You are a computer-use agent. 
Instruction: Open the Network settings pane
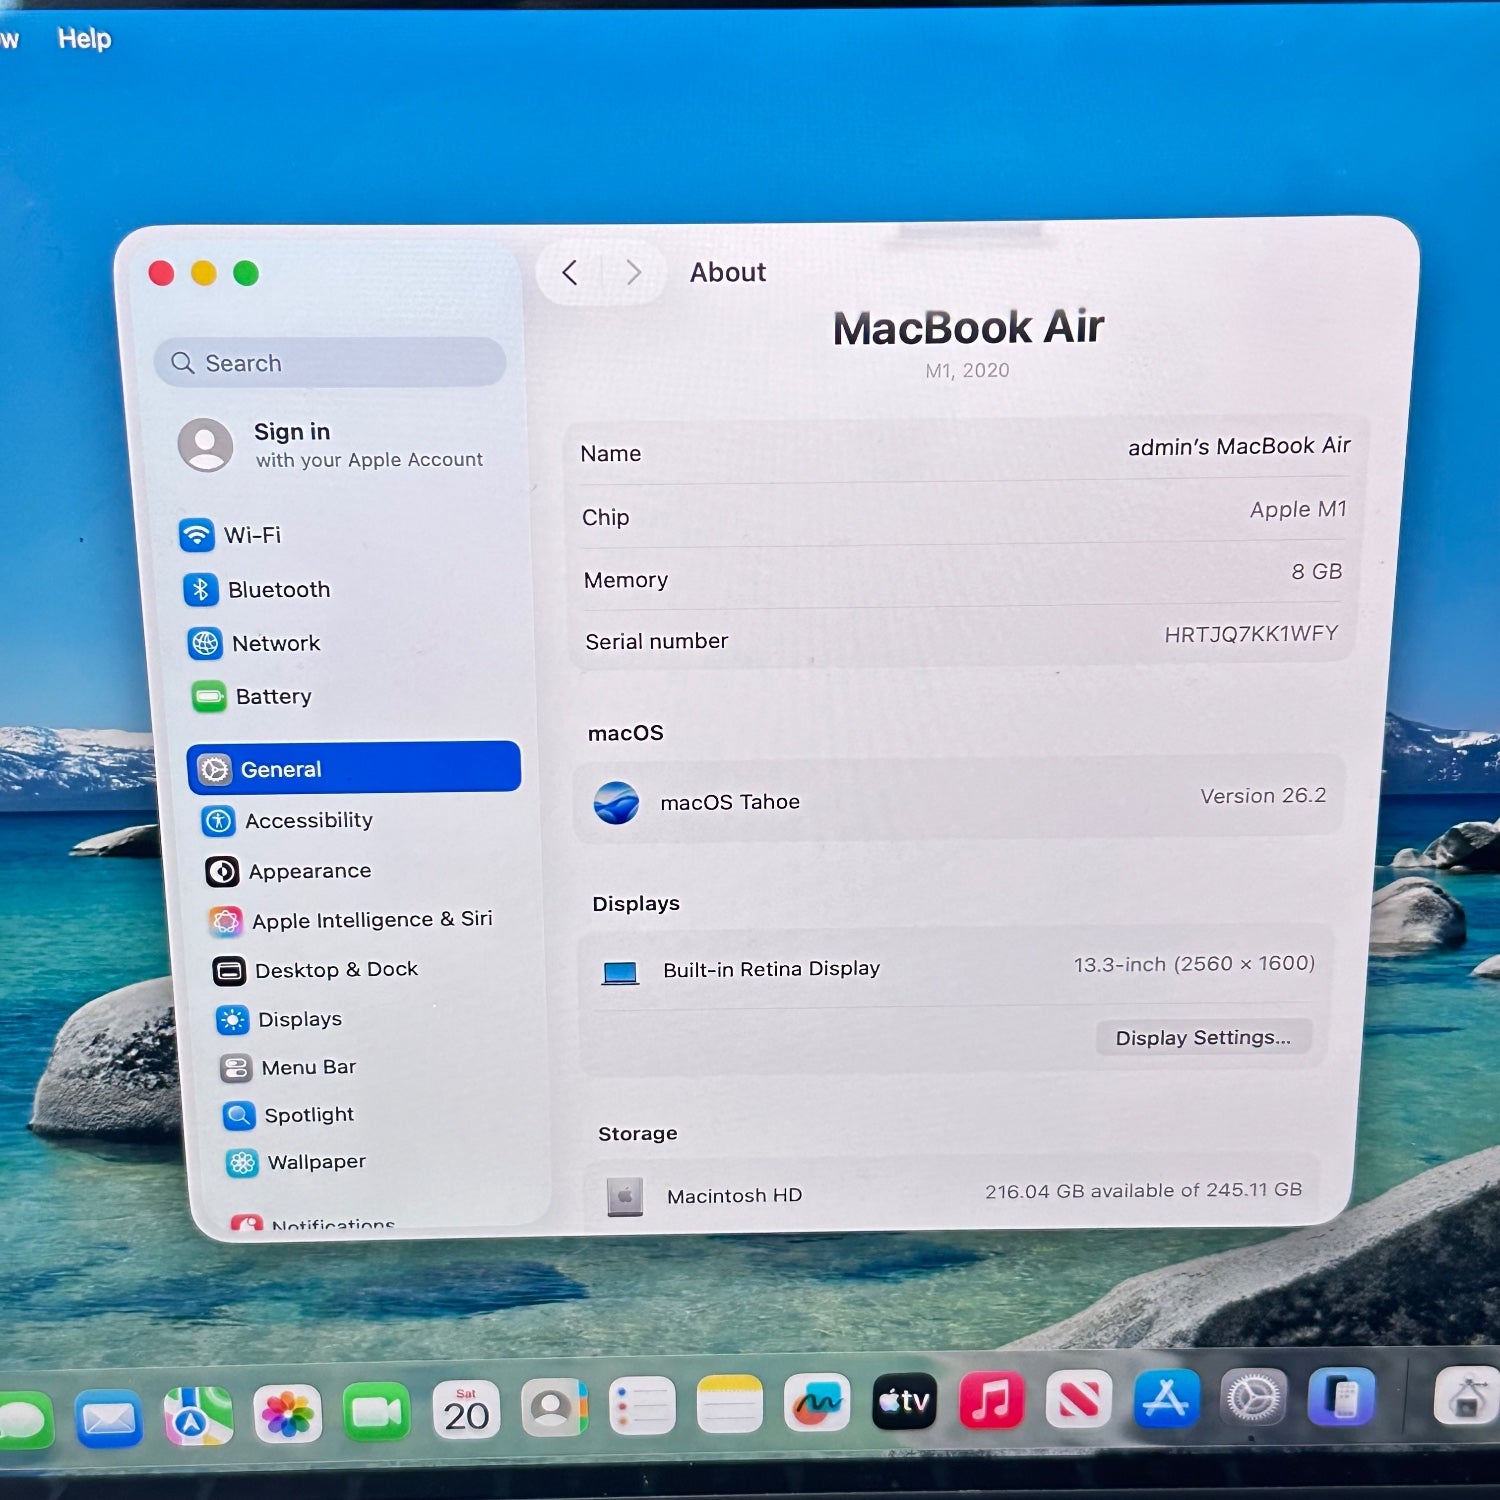click(274, 643)
